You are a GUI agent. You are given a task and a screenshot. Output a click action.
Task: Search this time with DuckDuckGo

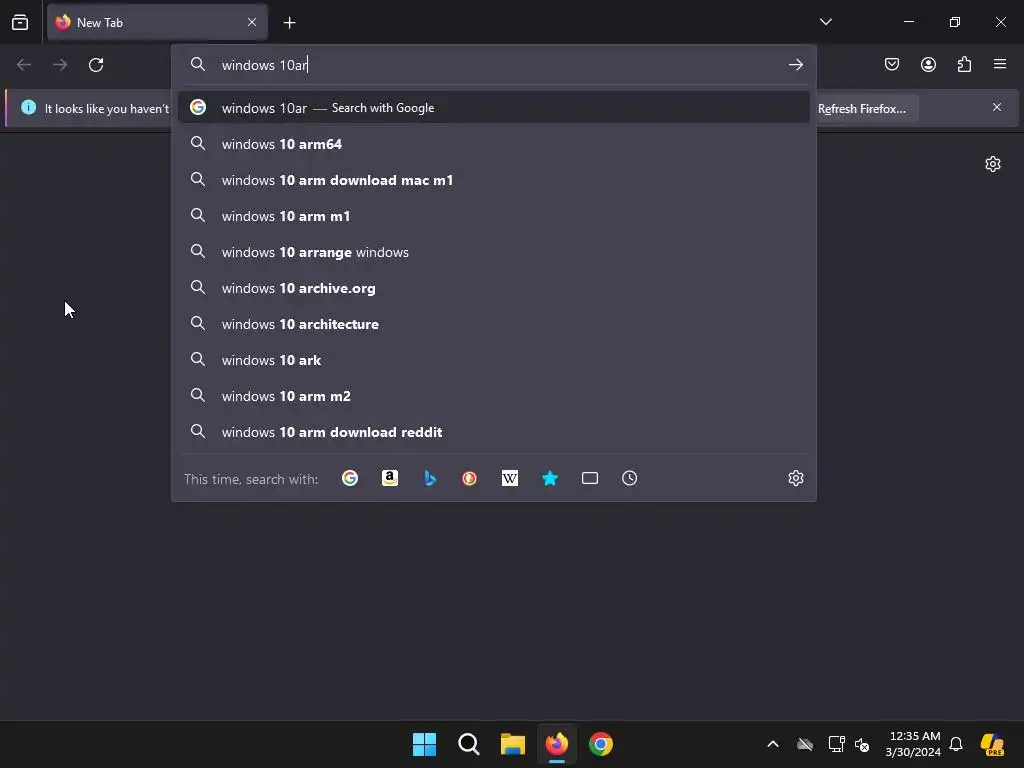point(470,478)
